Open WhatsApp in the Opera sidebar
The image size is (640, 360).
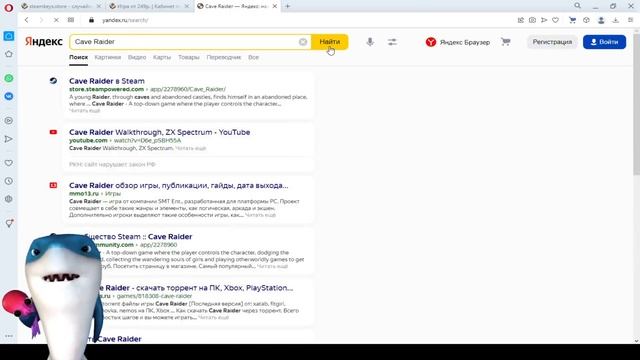pyautogui.click(x=9, y=78)
